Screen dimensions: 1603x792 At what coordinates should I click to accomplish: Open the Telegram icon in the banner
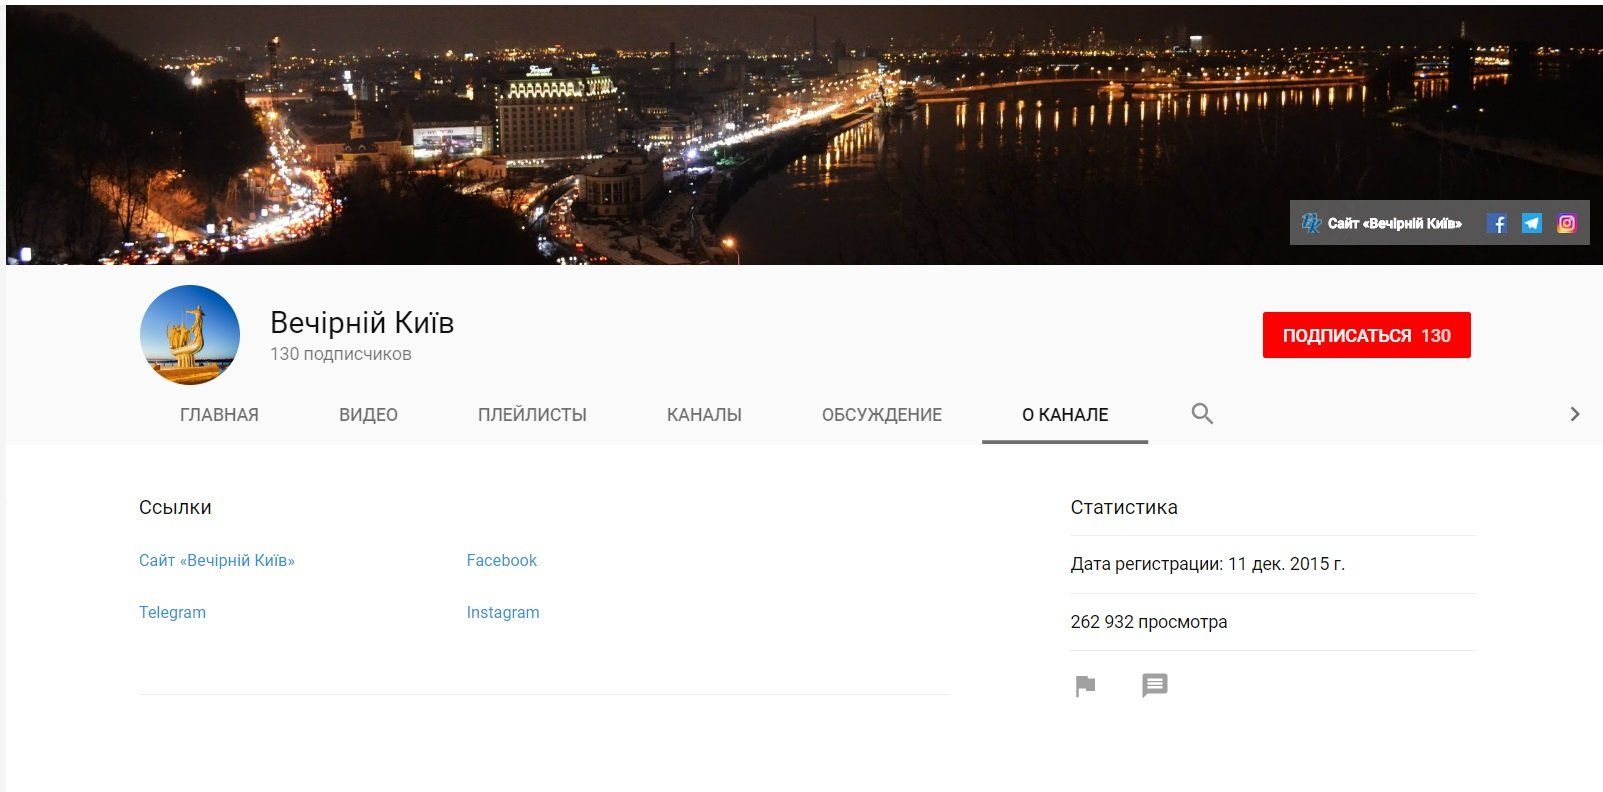[x=1532, y=224]
